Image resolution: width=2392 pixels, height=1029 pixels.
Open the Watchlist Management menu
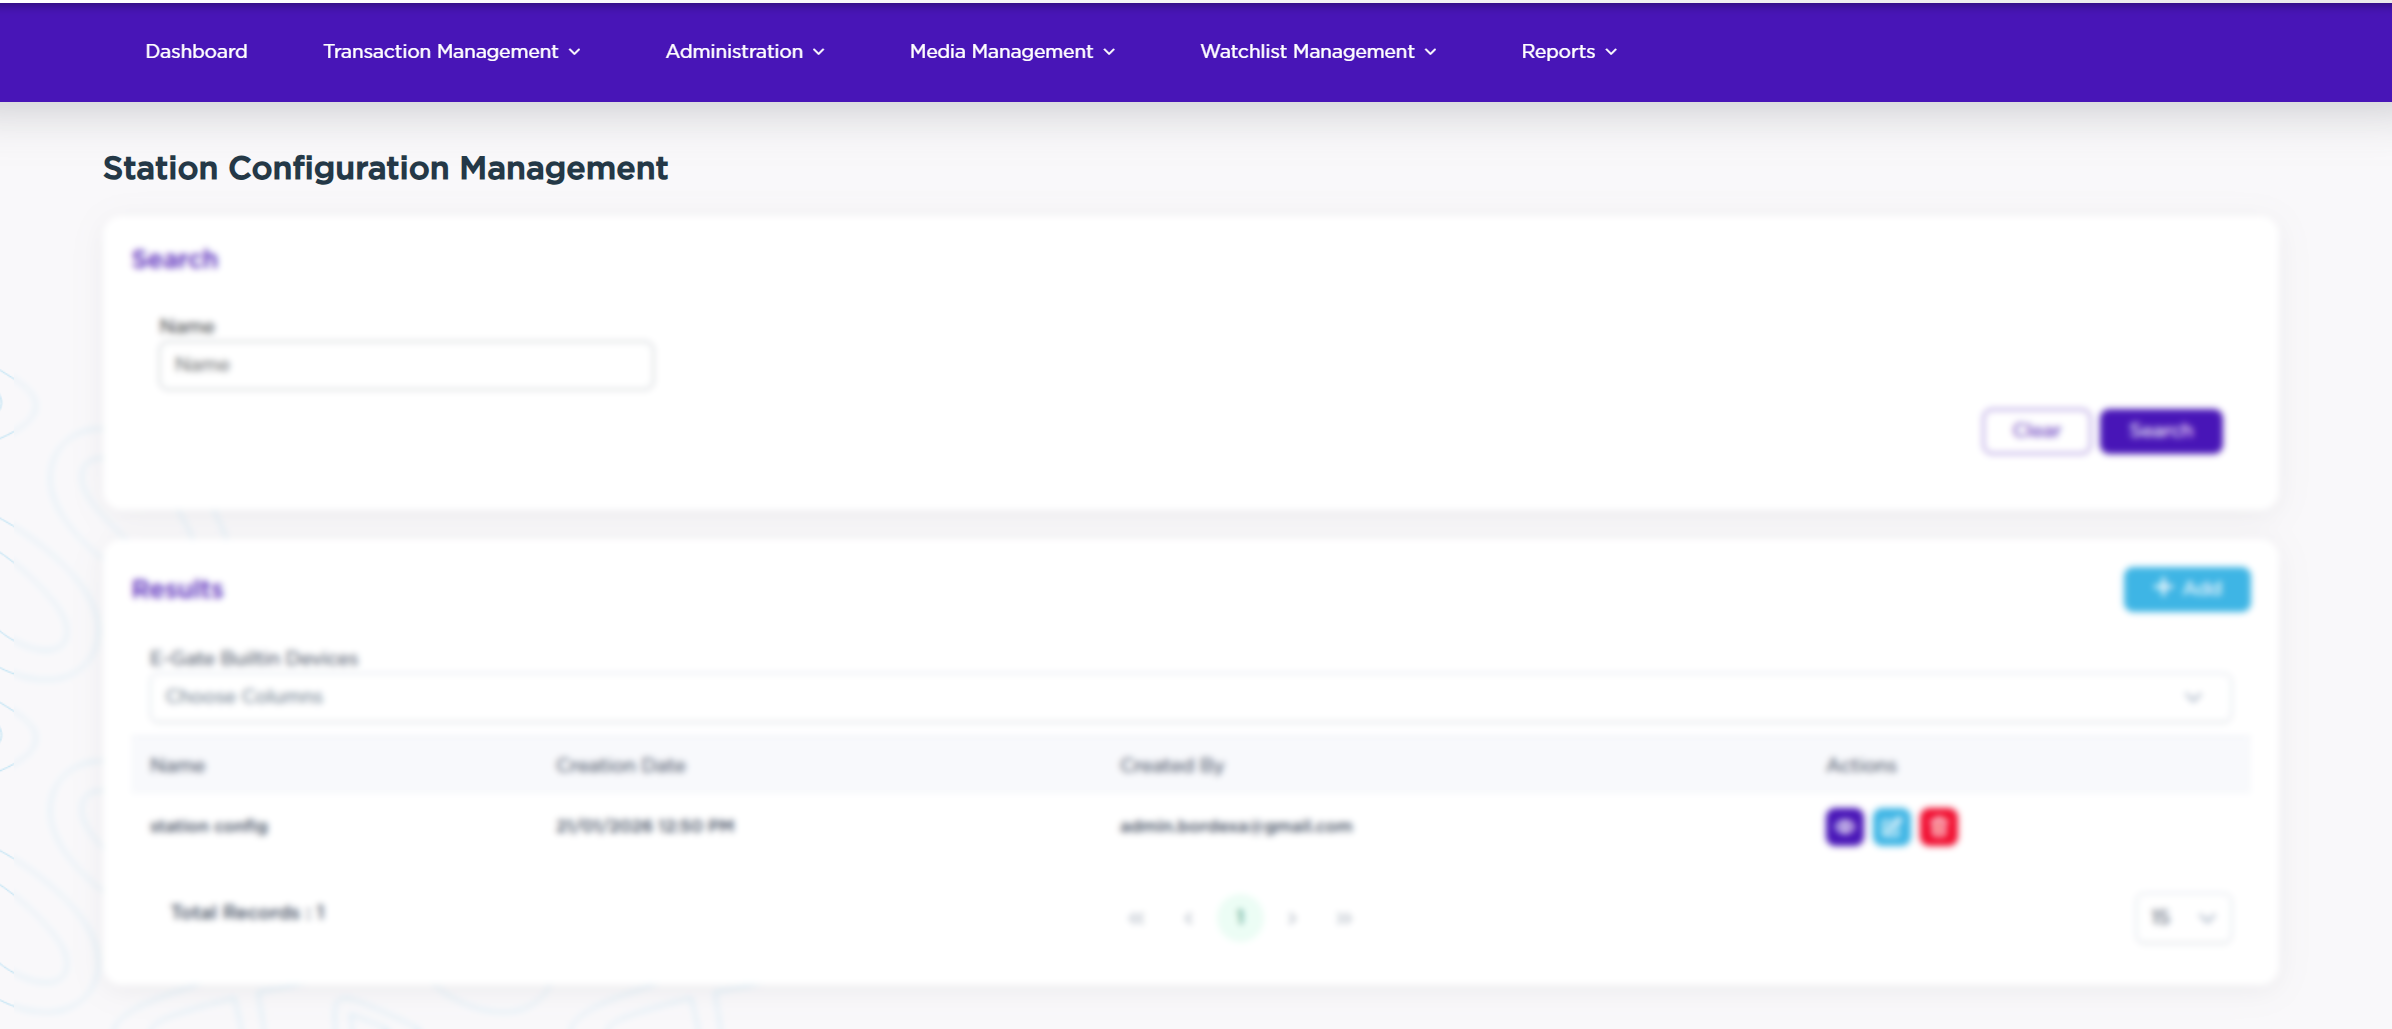tap(1317, 51)
